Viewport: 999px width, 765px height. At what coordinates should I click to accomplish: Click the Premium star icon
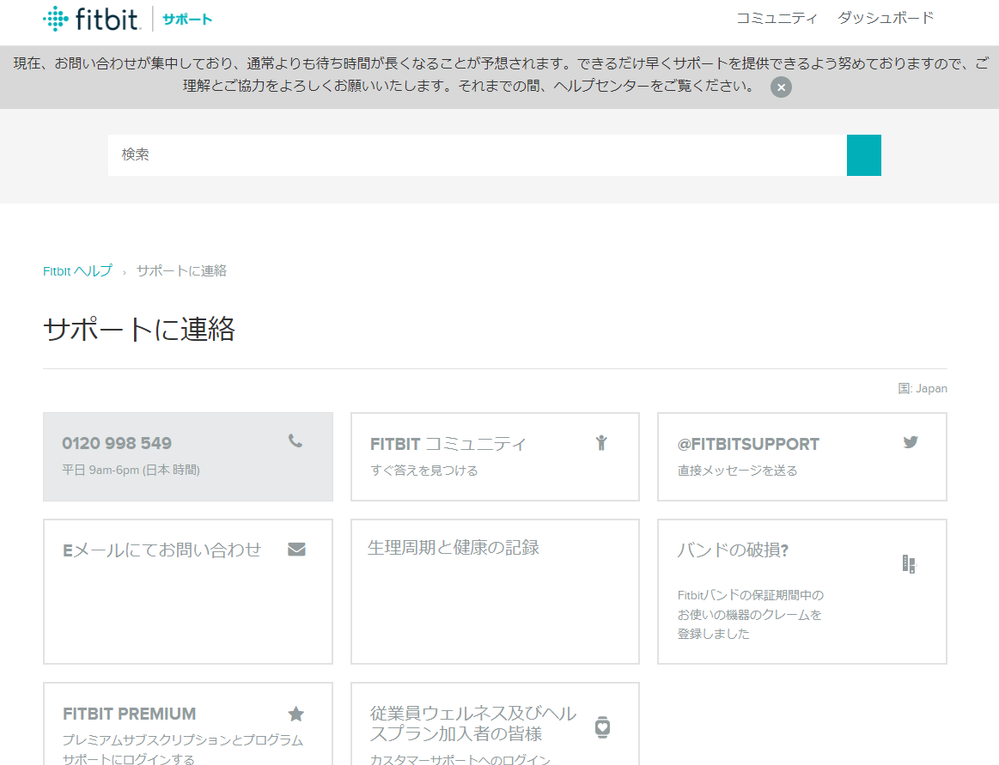(296, 714)
